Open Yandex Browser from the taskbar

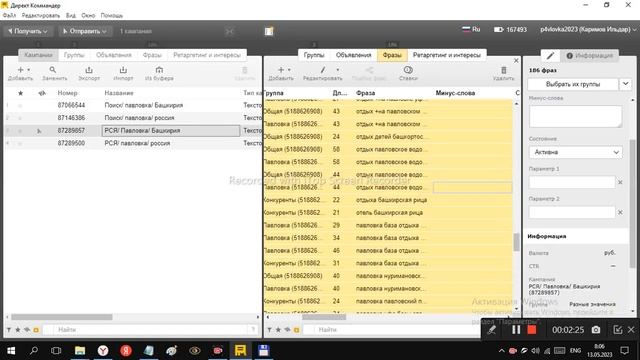(103, 350)
